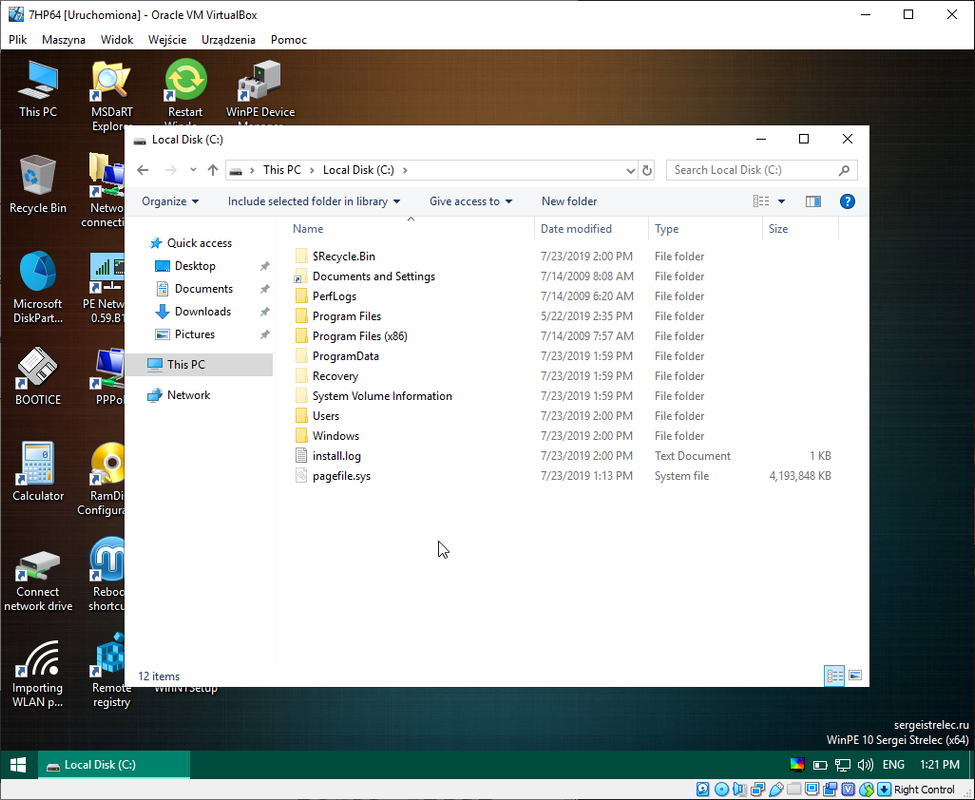975x800 pixels.
Task: Toggle the preview pane button
Action: click(813, 201)
